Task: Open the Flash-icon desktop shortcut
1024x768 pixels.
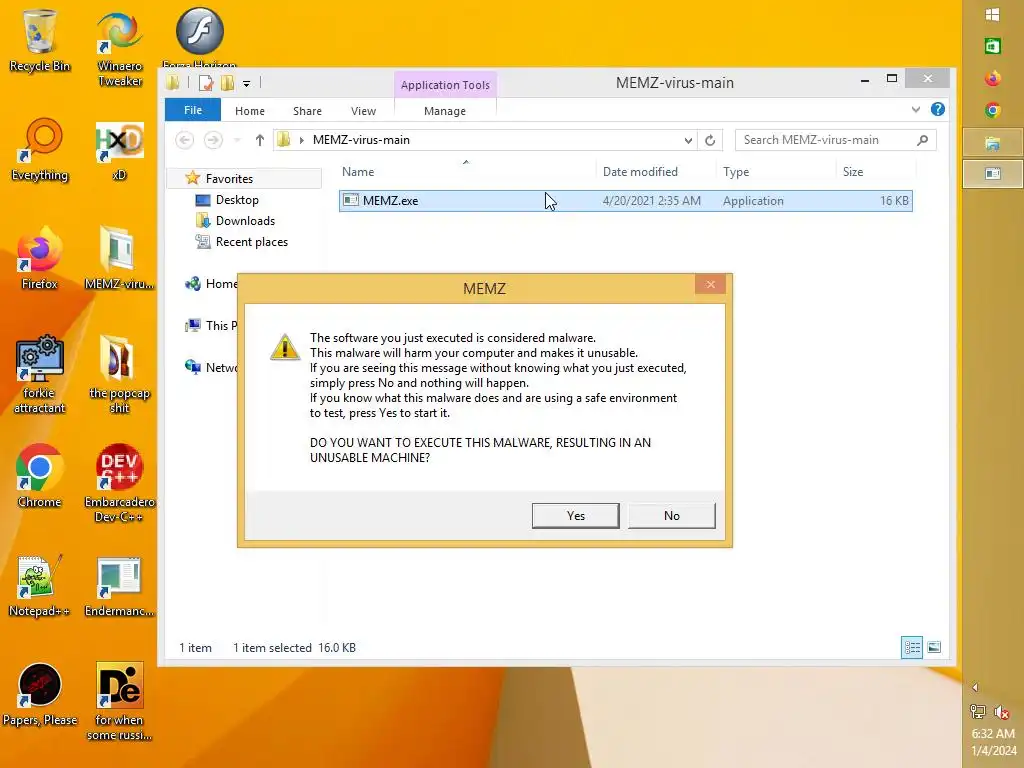Action: click(x=199, y=36)
